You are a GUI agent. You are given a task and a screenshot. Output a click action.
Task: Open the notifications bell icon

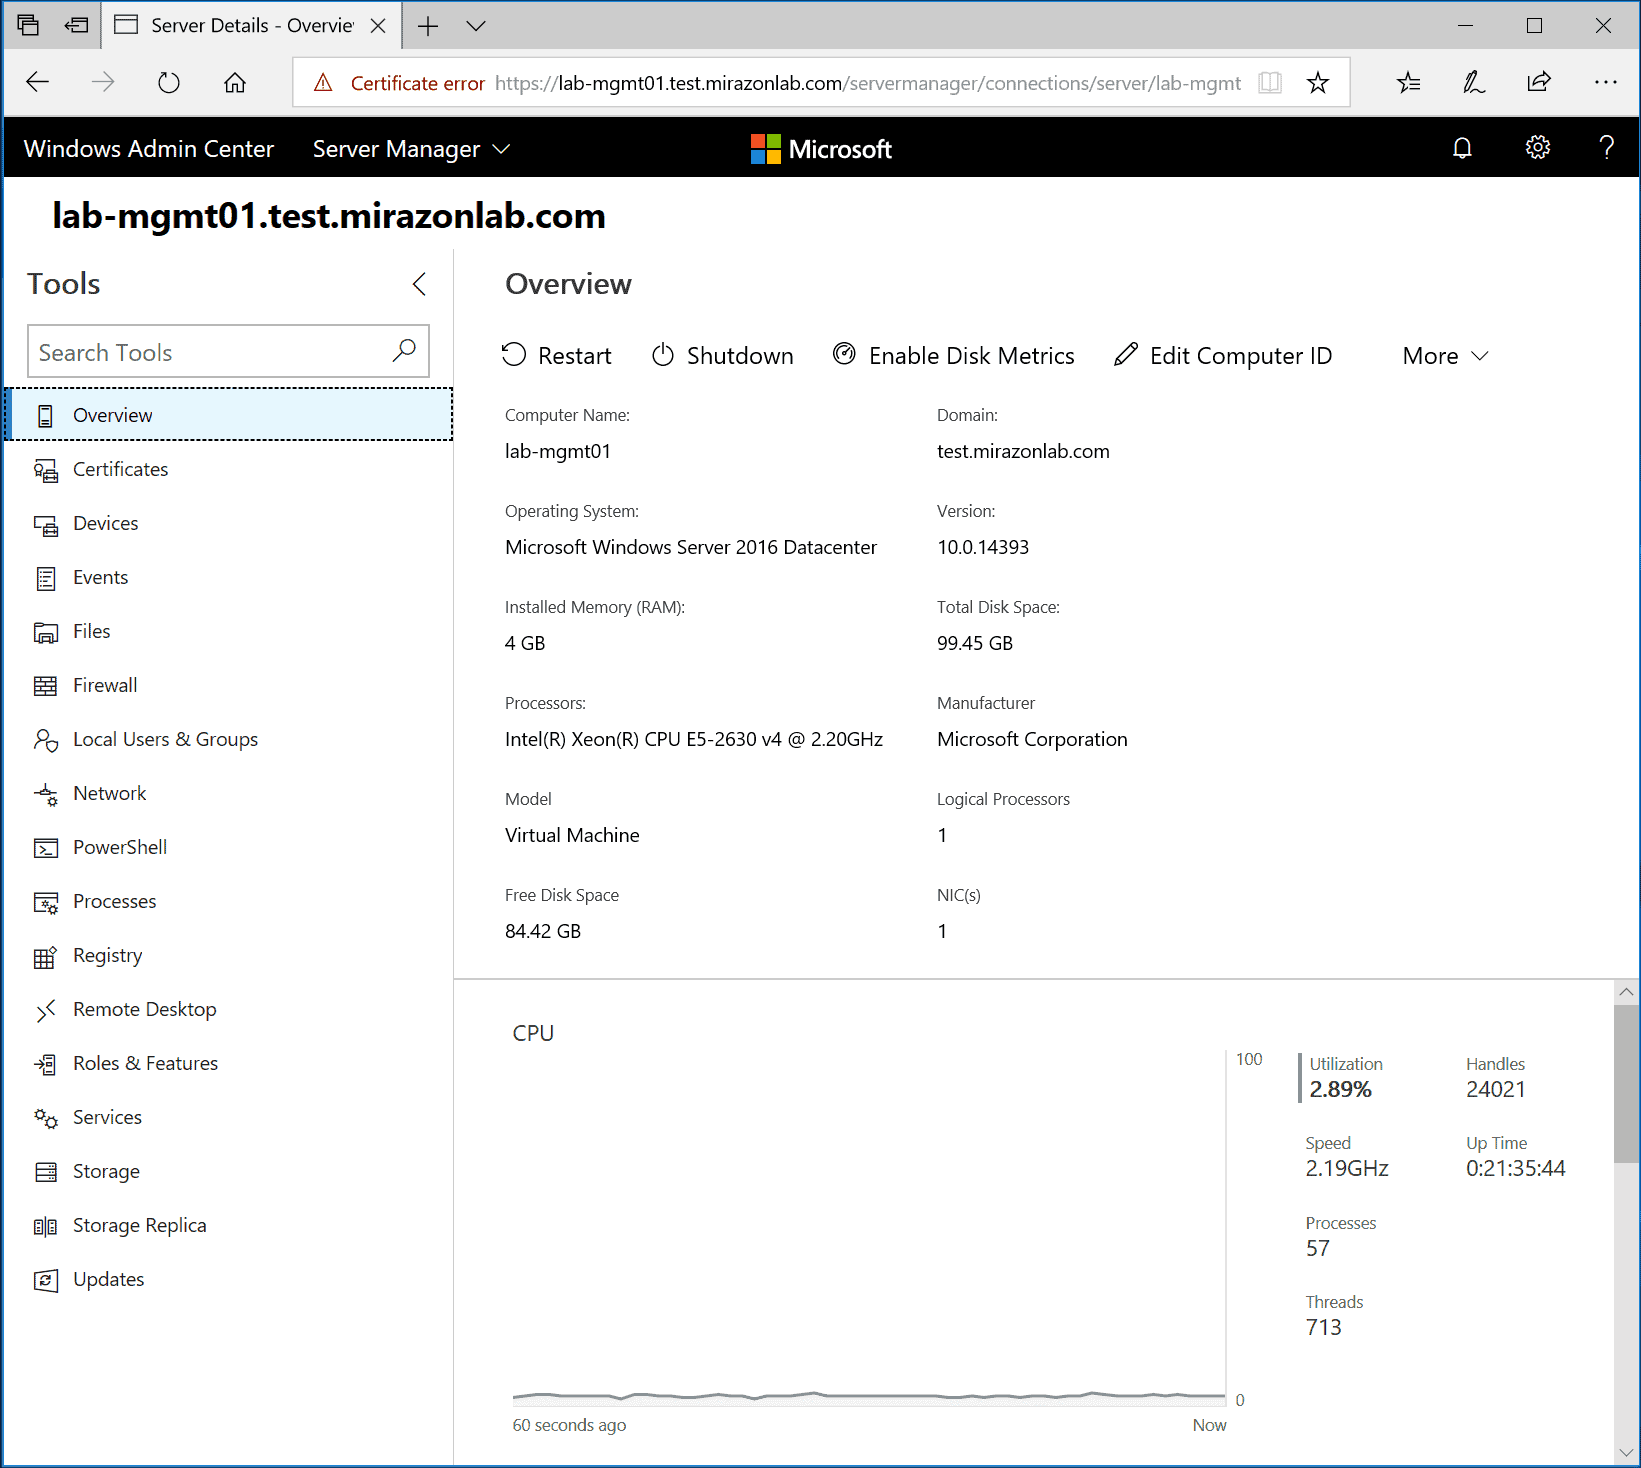click(x=1462, y=148)
